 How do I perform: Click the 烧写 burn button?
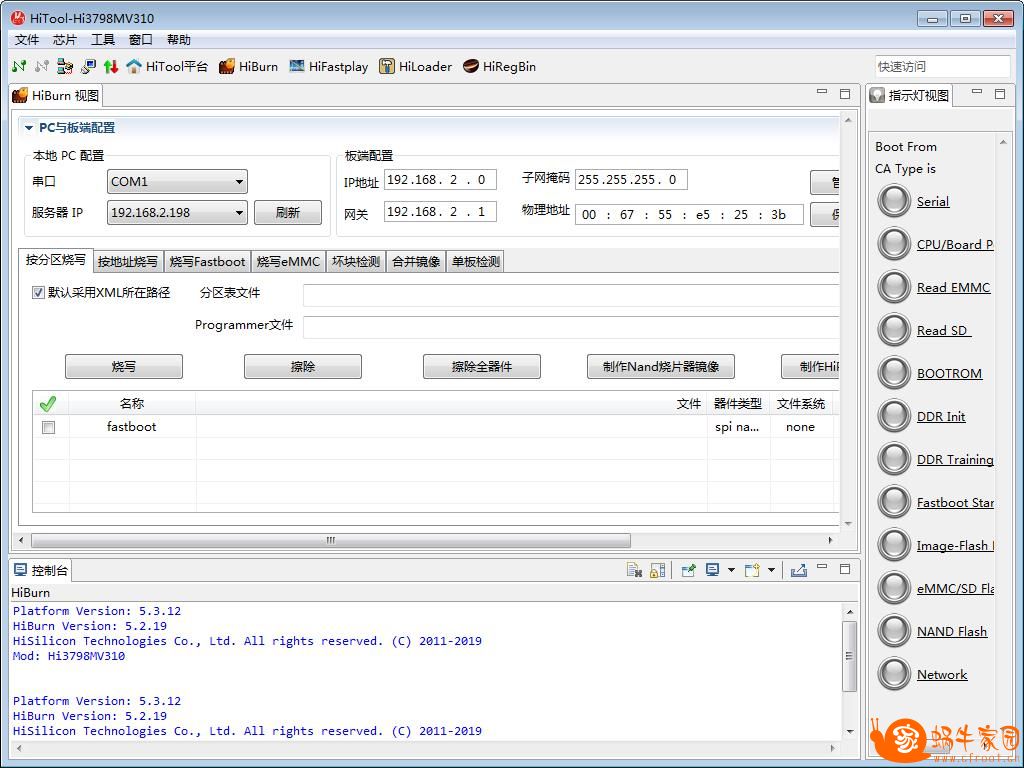(124, 366)
